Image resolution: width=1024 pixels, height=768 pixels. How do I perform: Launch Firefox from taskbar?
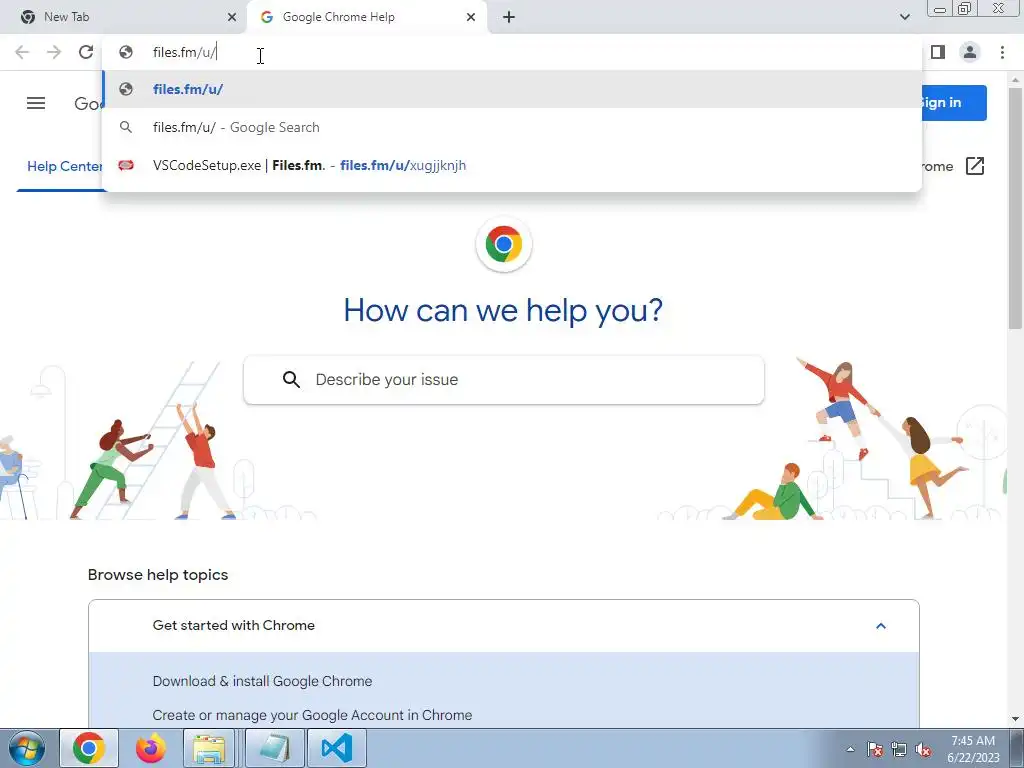point(151,748)
